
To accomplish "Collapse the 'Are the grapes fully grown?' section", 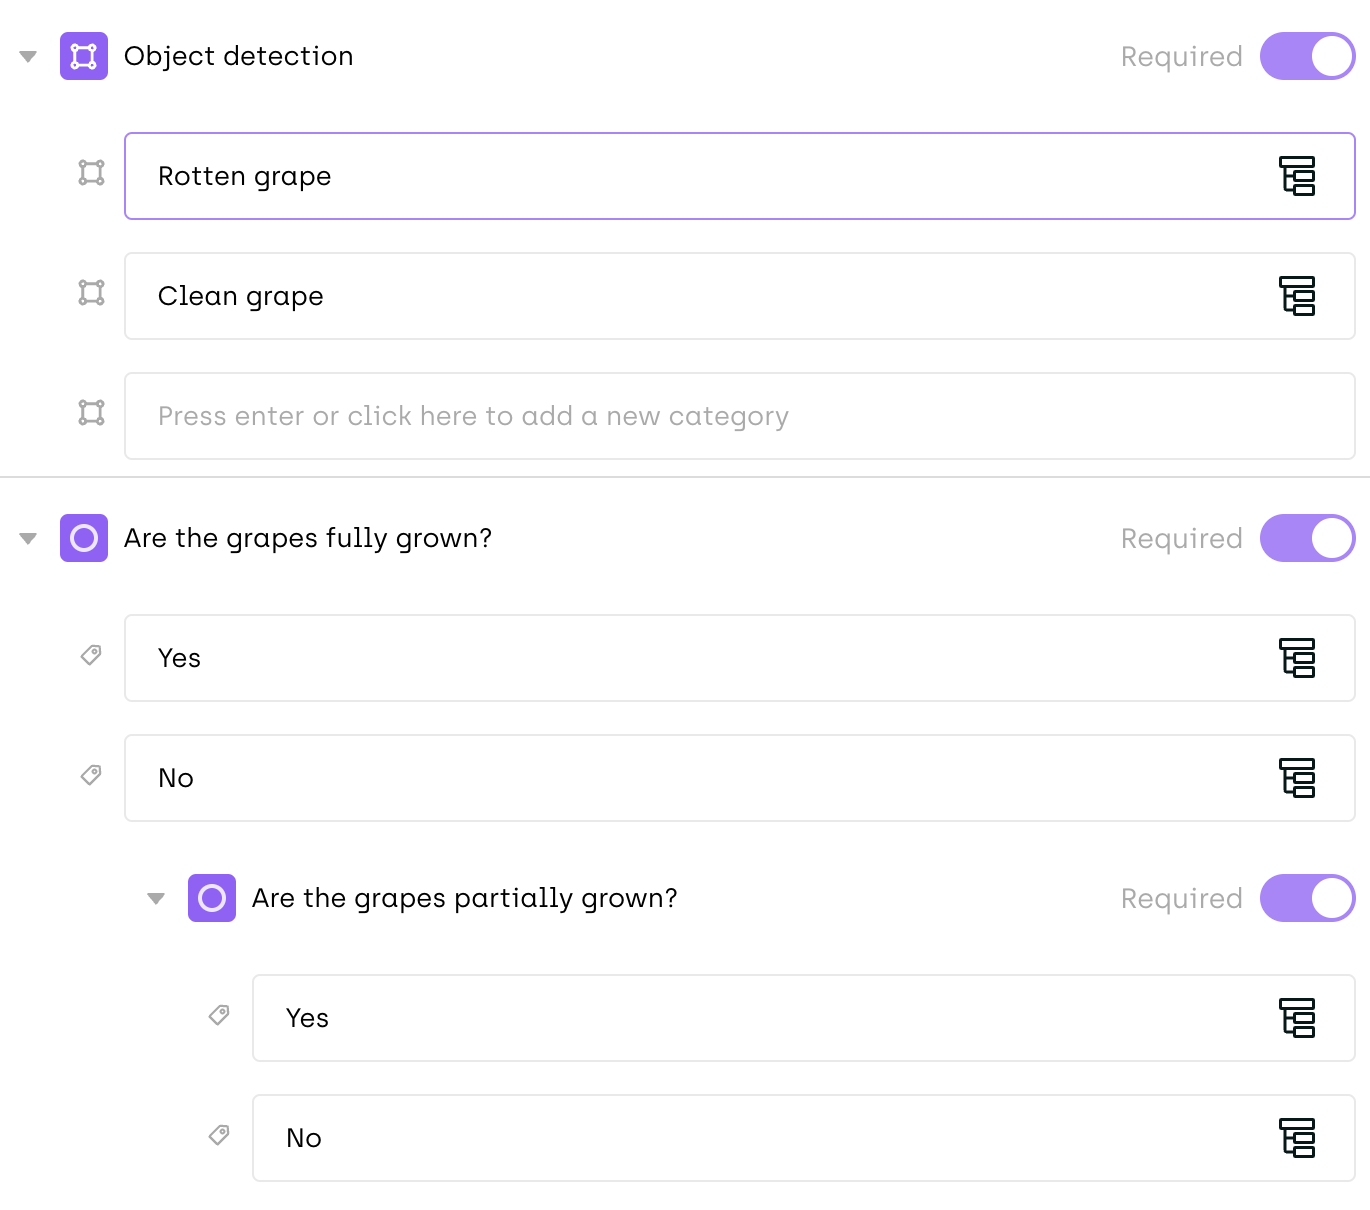I will (28, 539).
